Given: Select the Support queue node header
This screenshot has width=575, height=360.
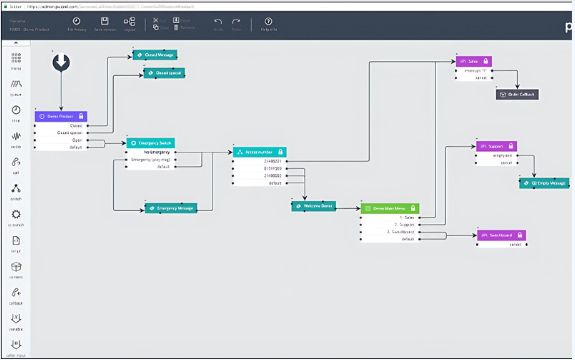Looking at the screenshot, I should 497,146.
